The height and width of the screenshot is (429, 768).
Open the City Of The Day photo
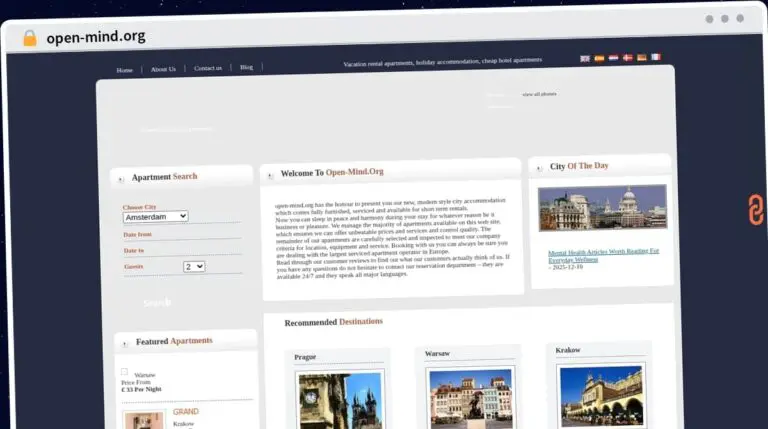(x=602, y=208)
